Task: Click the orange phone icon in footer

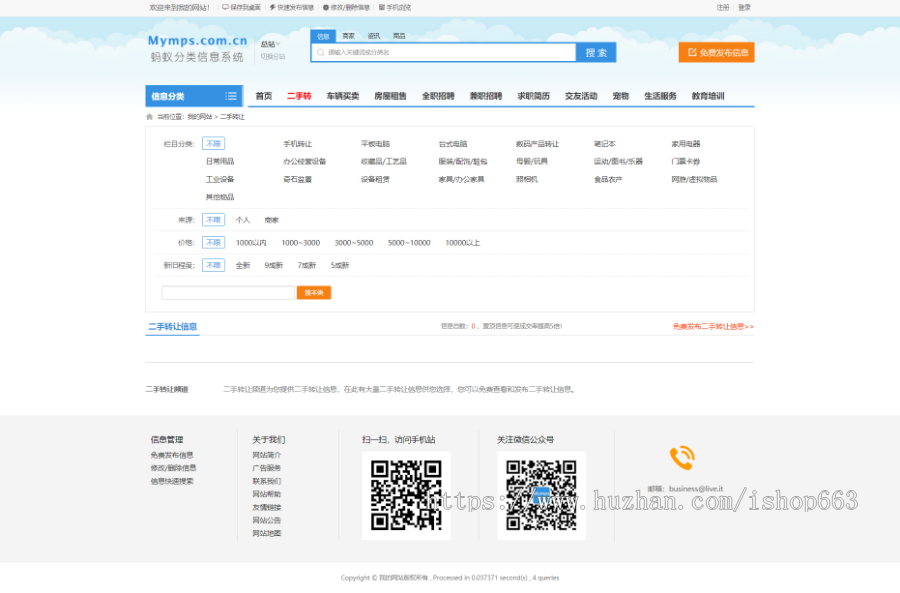Action: coord(682,458)
